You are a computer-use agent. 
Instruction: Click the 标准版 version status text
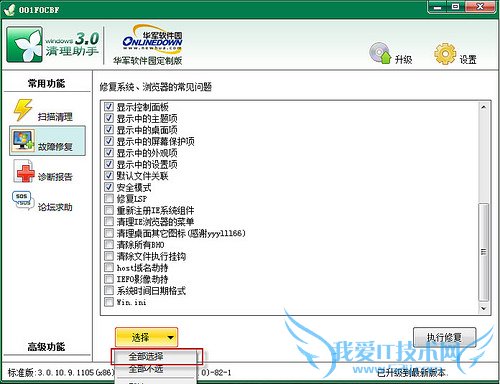click(x=61, y=372)
